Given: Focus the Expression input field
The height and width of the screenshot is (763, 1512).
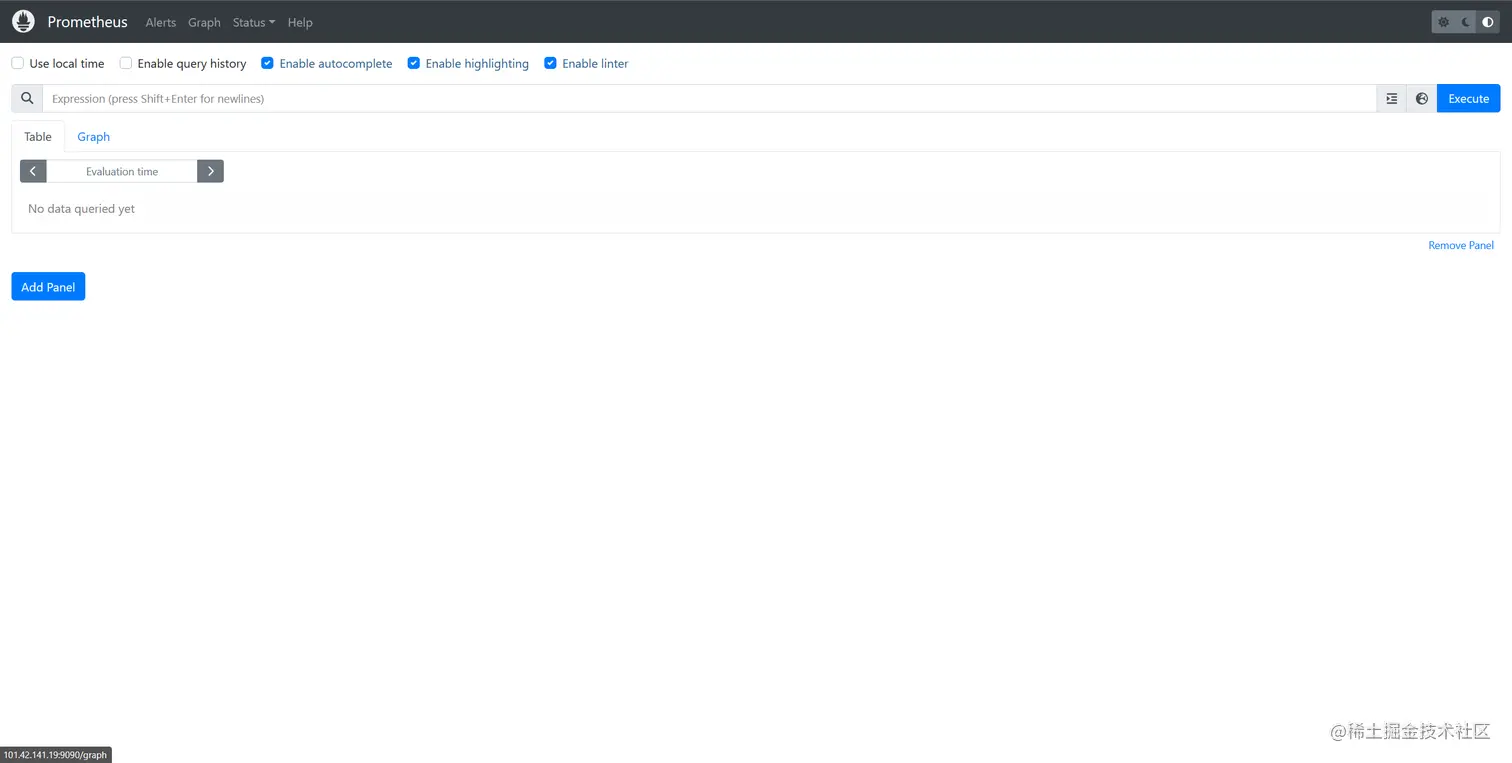Looking at the screenshot, I should coord(709,98).
